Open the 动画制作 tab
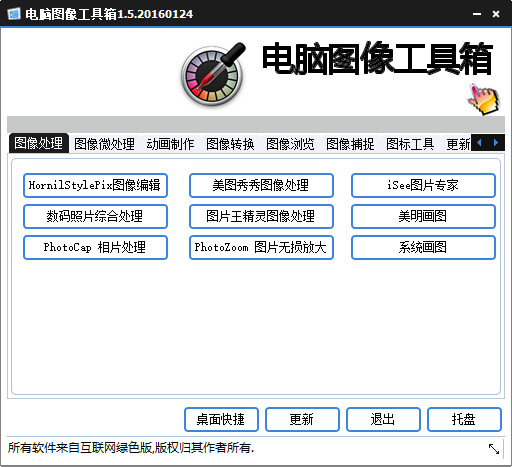The image size is (512, 467). [x=170, y=144]
